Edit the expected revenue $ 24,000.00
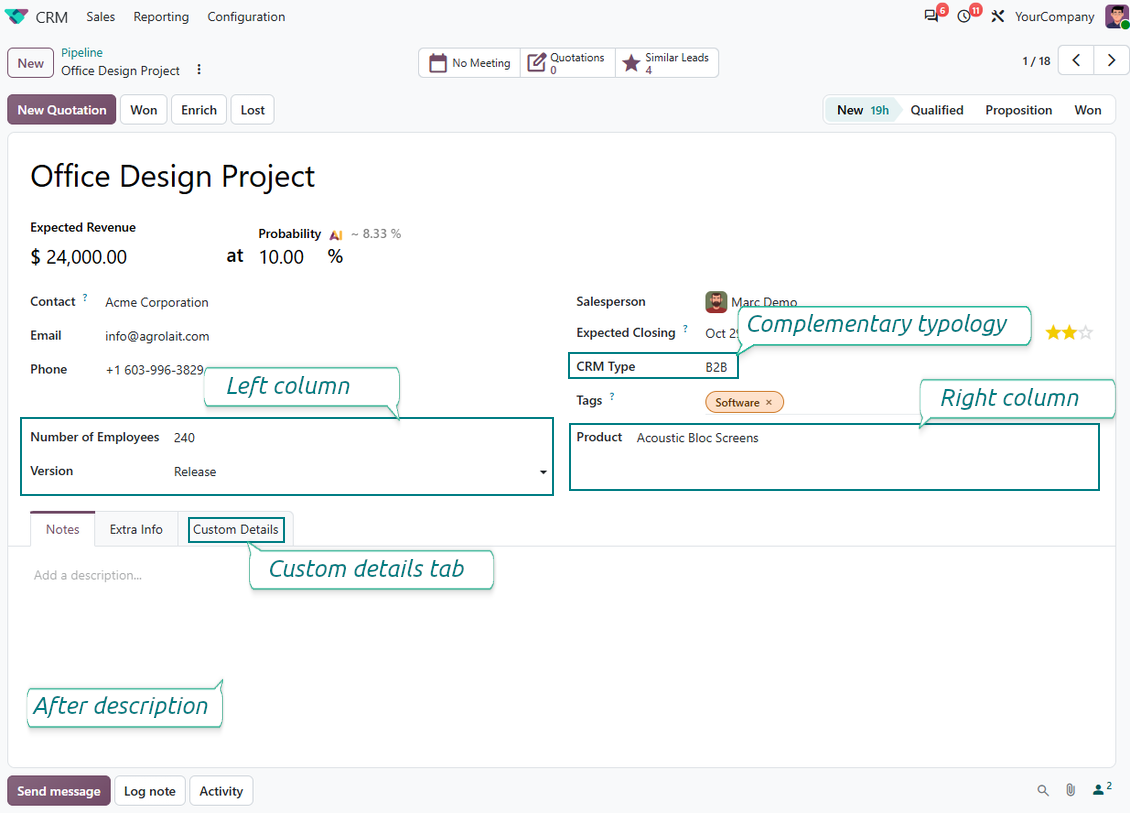 coord(79,257)
